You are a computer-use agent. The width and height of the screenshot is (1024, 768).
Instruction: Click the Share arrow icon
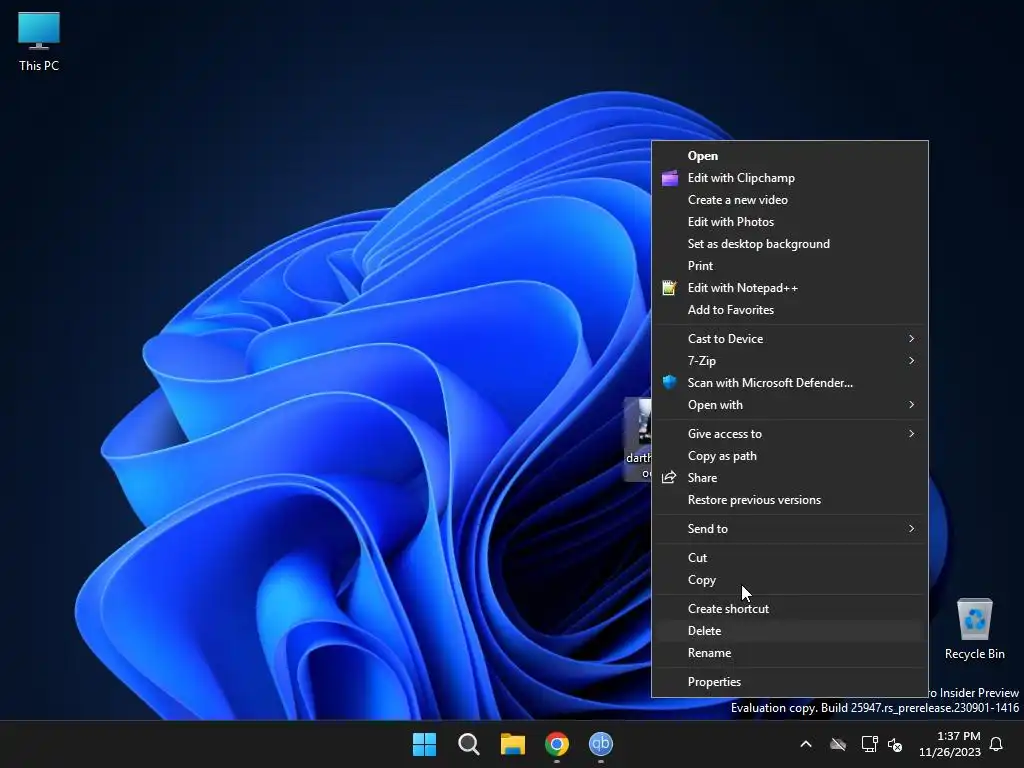(669, 477)
